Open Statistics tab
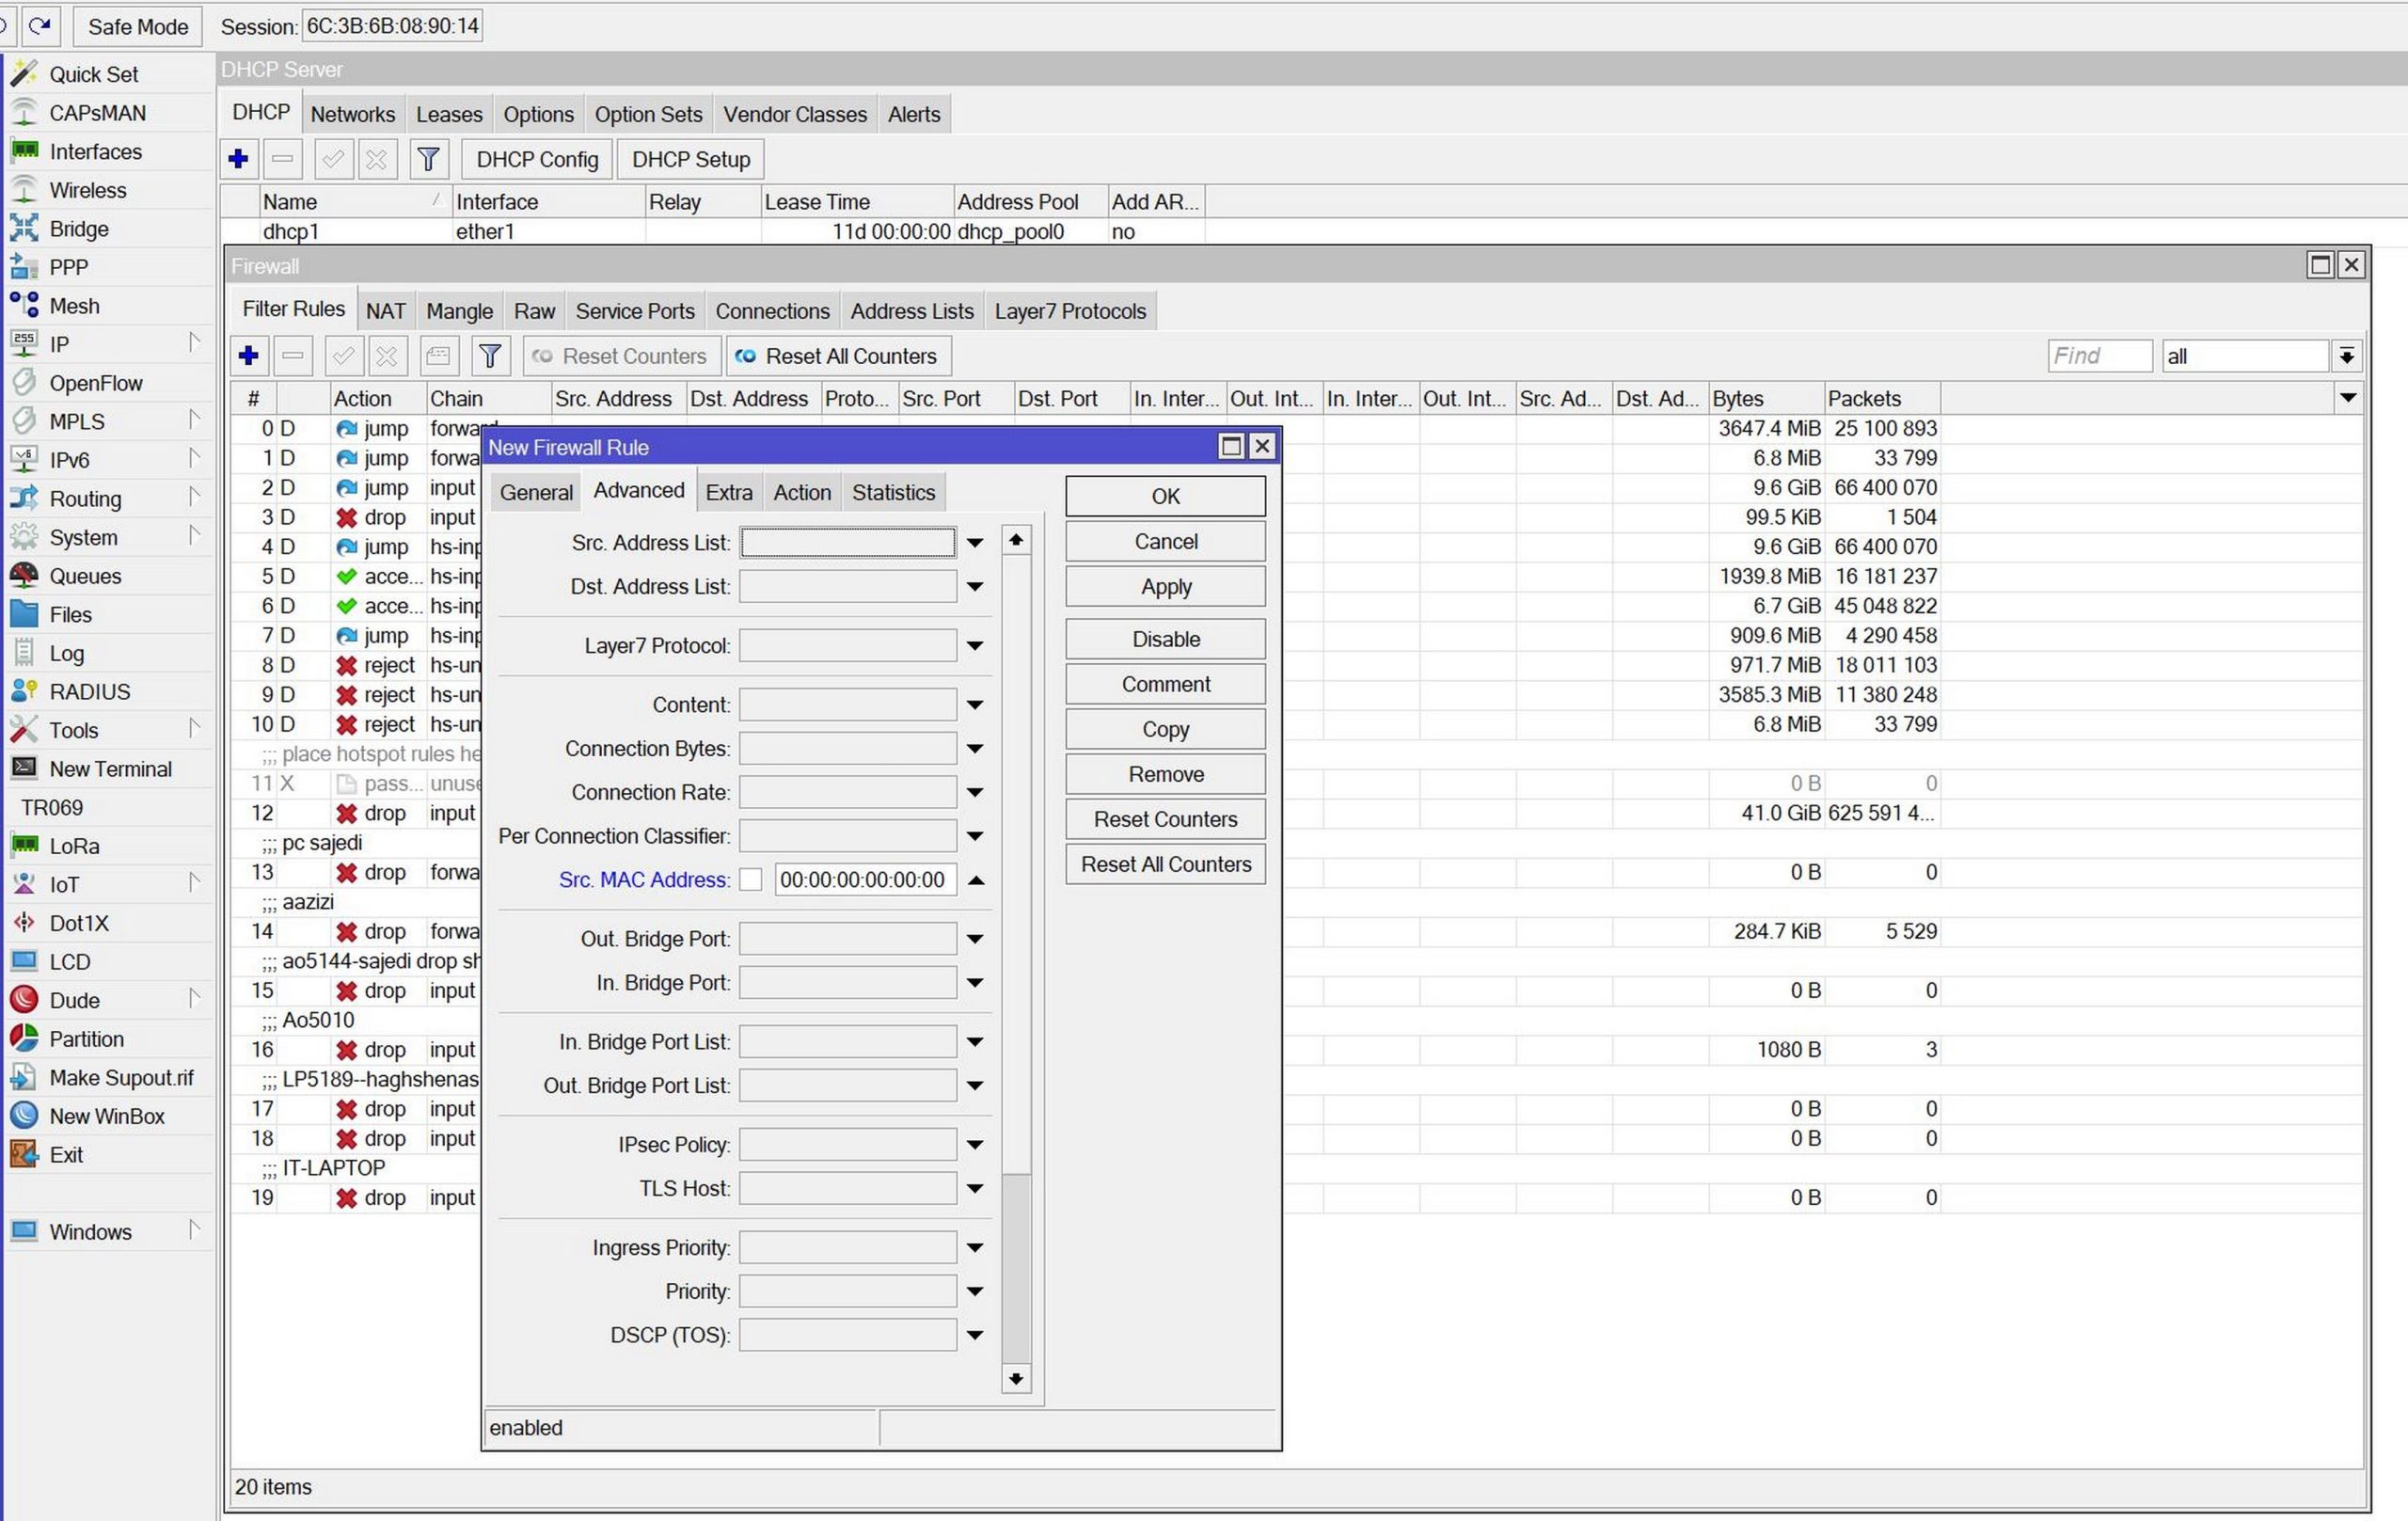Screen dimensions: 2408x1521 [893, 492]
